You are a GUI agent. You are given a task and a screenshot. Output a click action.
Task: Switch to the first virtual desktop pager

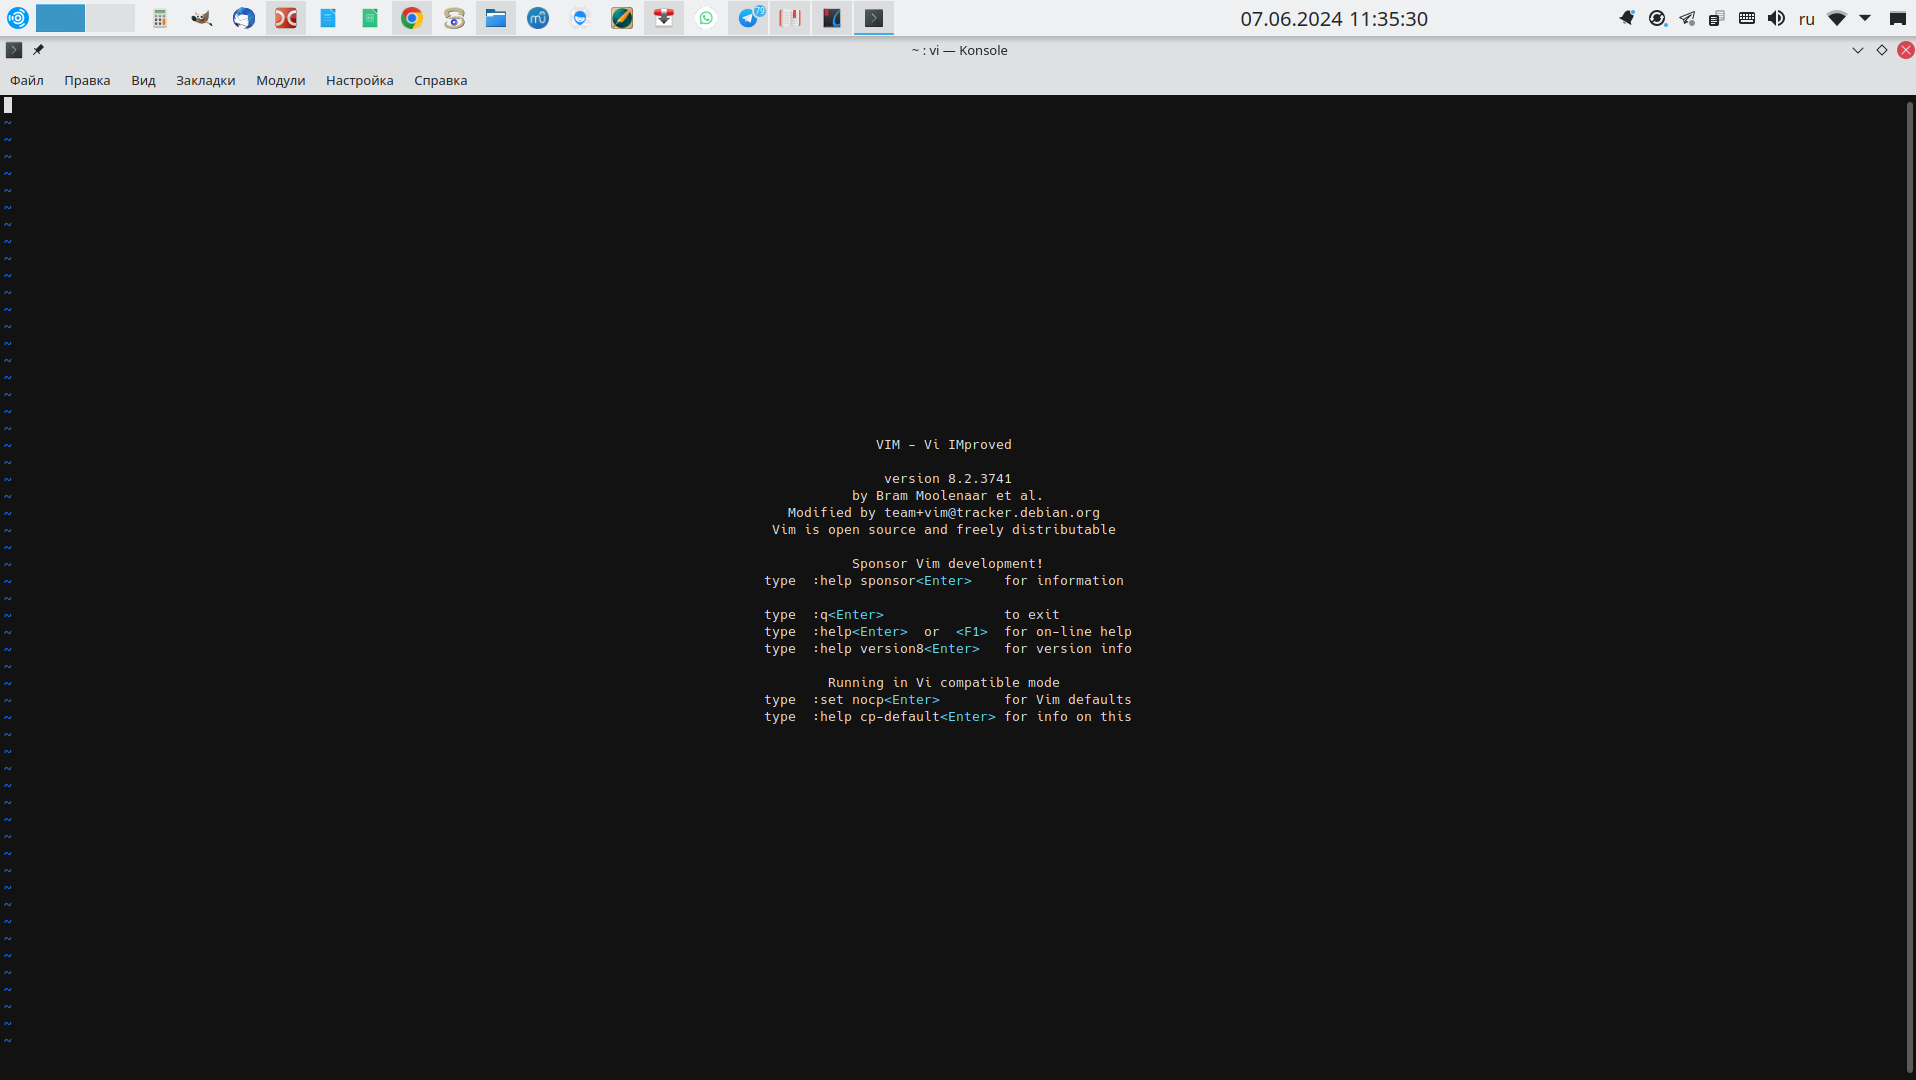click(x=60, y=18)
